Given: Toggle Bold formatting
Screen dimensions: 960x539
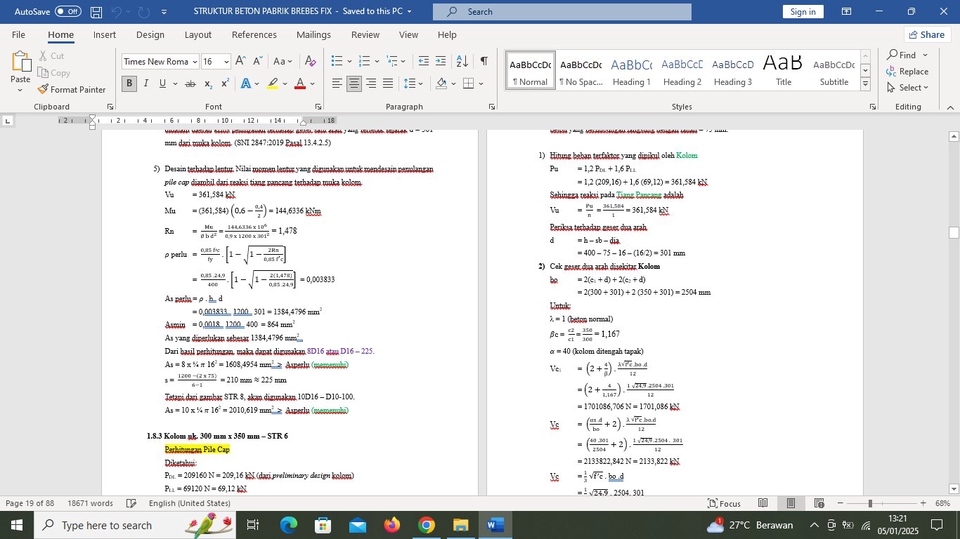Looking at the screenshot, I should 129,83.
